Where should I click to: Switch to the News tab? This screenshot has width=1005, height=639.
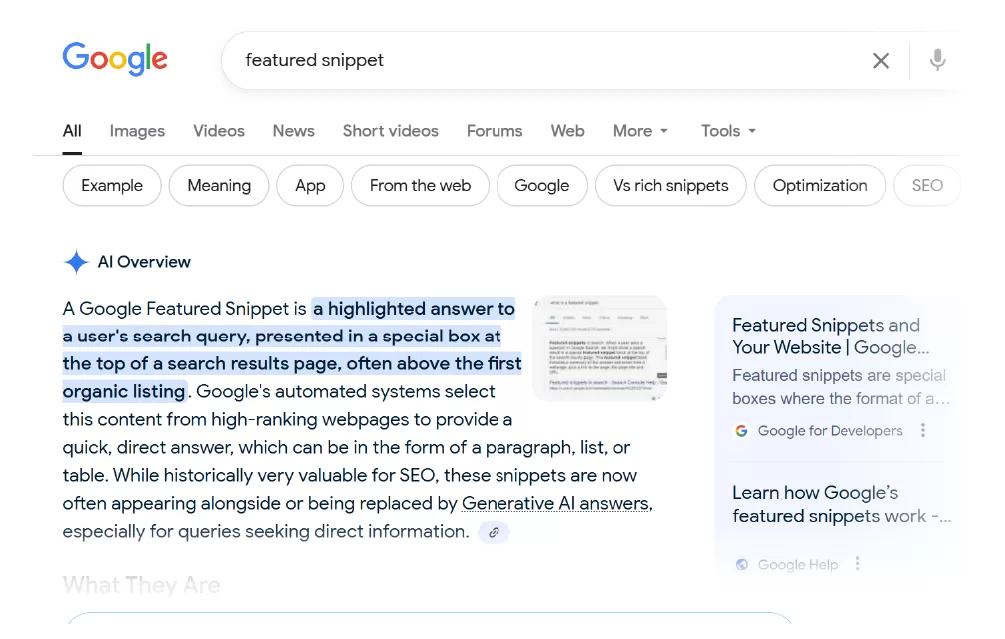(293, 131)
